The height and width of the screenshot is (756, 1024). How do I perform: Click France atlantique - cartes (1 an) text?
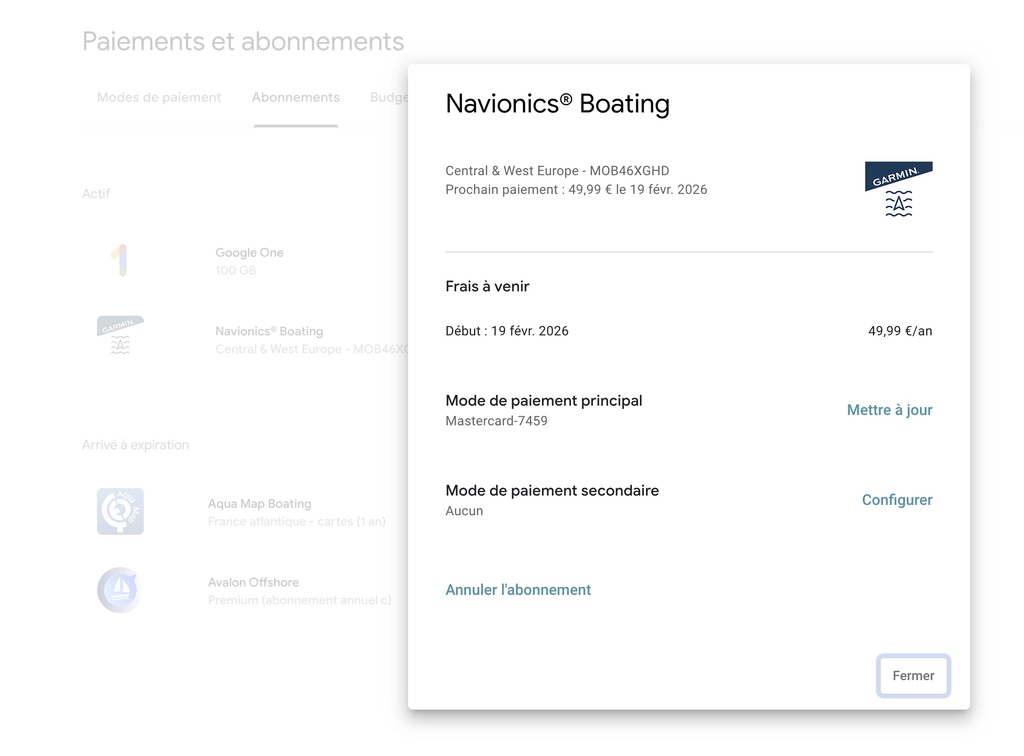pyautogui.click(x=296, y=522)
